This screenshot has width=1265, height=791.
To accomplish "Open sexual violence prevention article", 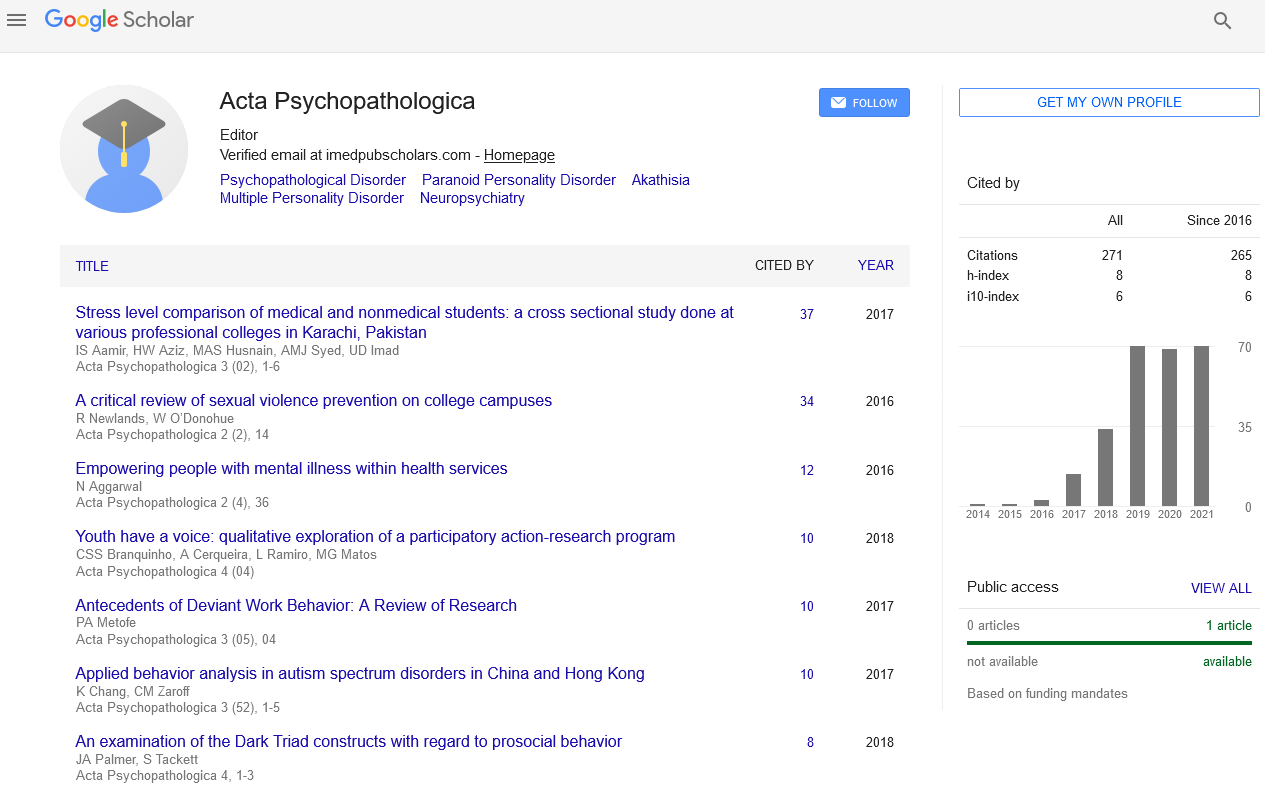I will coord(314,401).
